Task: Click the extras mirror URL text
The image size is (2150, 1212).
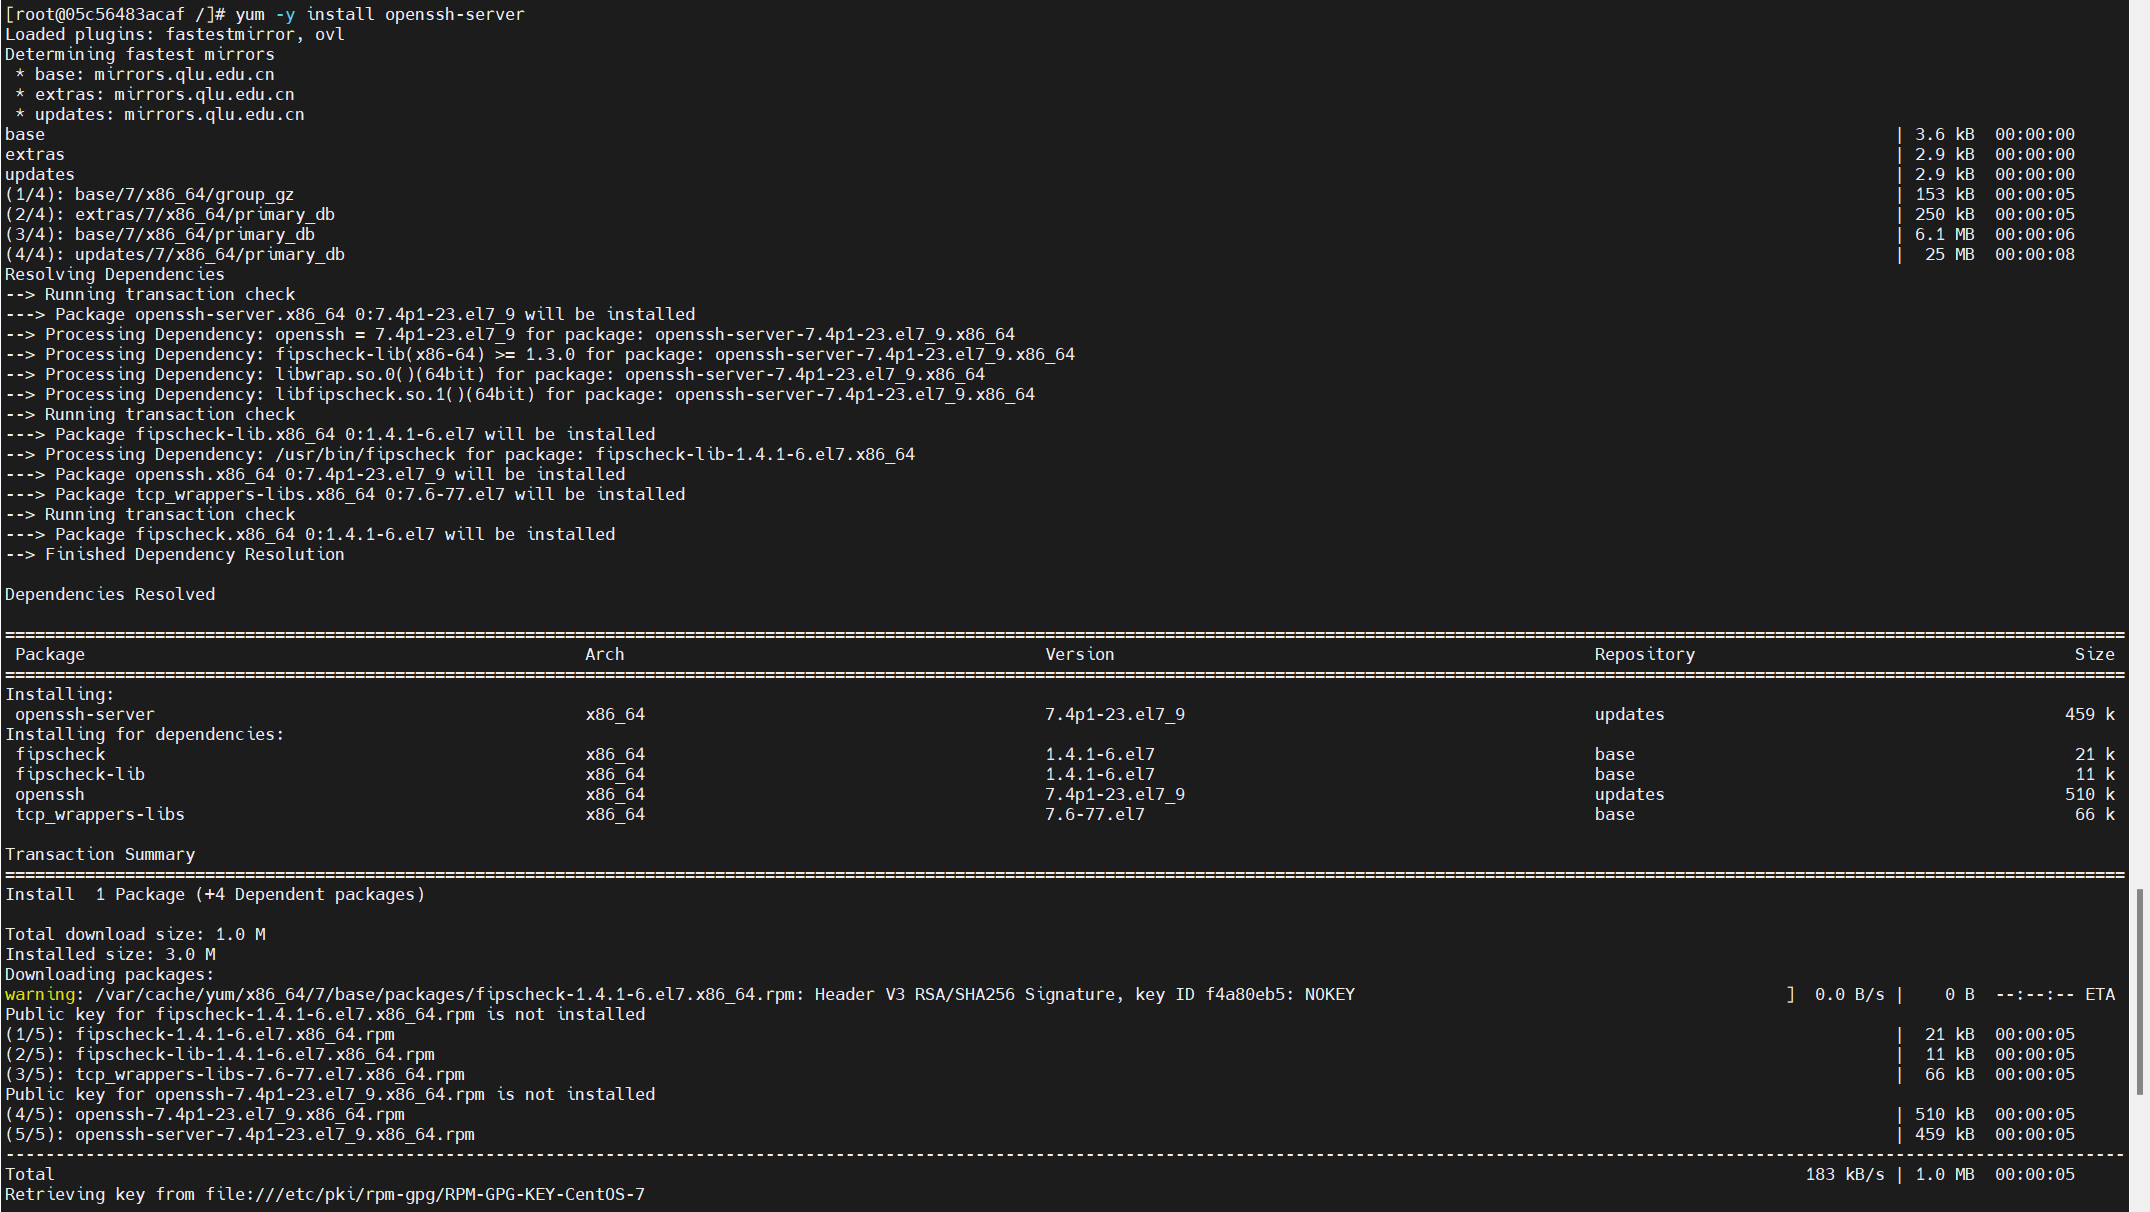Action: tap(206, 94)
